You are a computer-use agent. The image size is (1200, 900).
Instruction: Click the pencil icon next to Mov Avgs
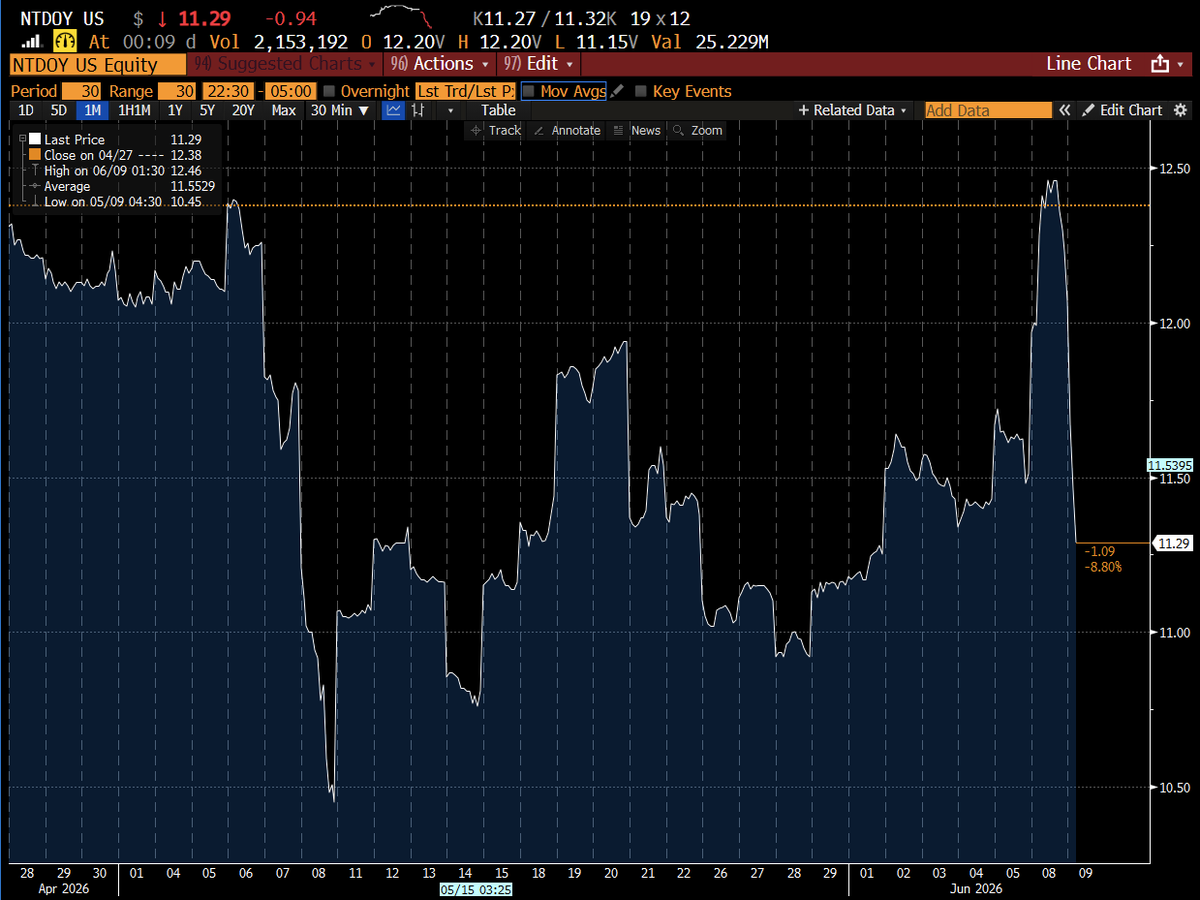coord(618,91)
